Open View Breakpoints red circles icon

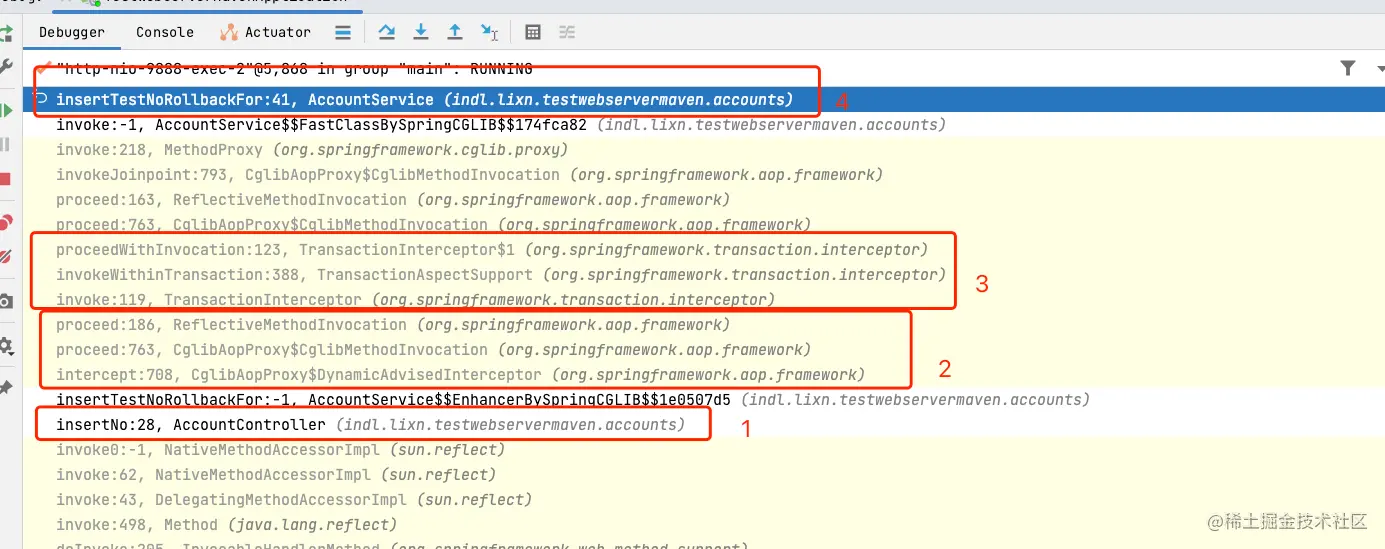(5, 222)
